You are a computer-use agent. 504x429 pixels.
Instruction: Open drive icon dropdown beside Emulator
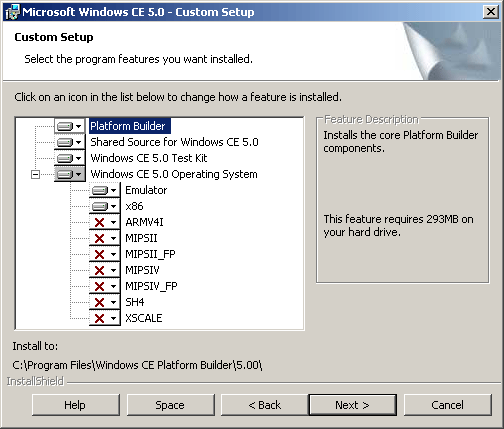pyautogui.click(x=105, y=190)
